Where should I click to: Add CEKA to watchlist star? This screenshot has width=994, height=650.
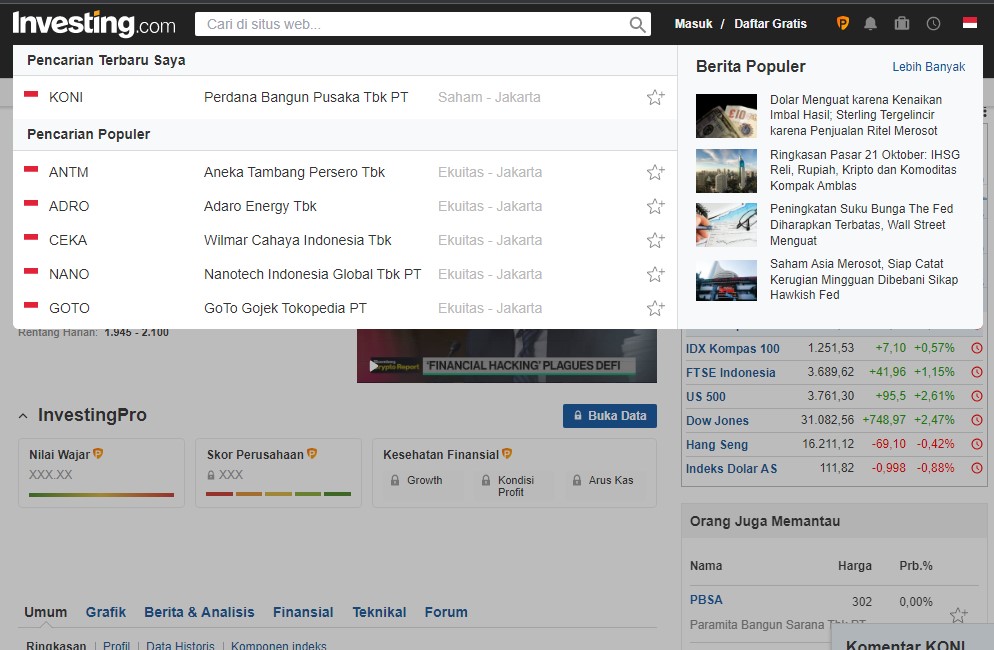point(655,240)
